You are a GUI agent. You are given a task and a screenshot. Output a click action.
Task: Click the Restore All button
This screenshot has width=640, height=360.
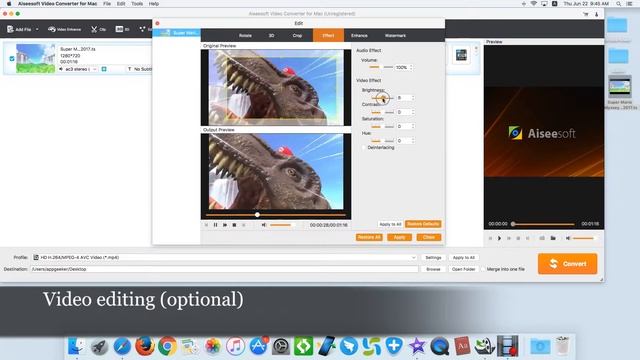[x=369, y=237]
